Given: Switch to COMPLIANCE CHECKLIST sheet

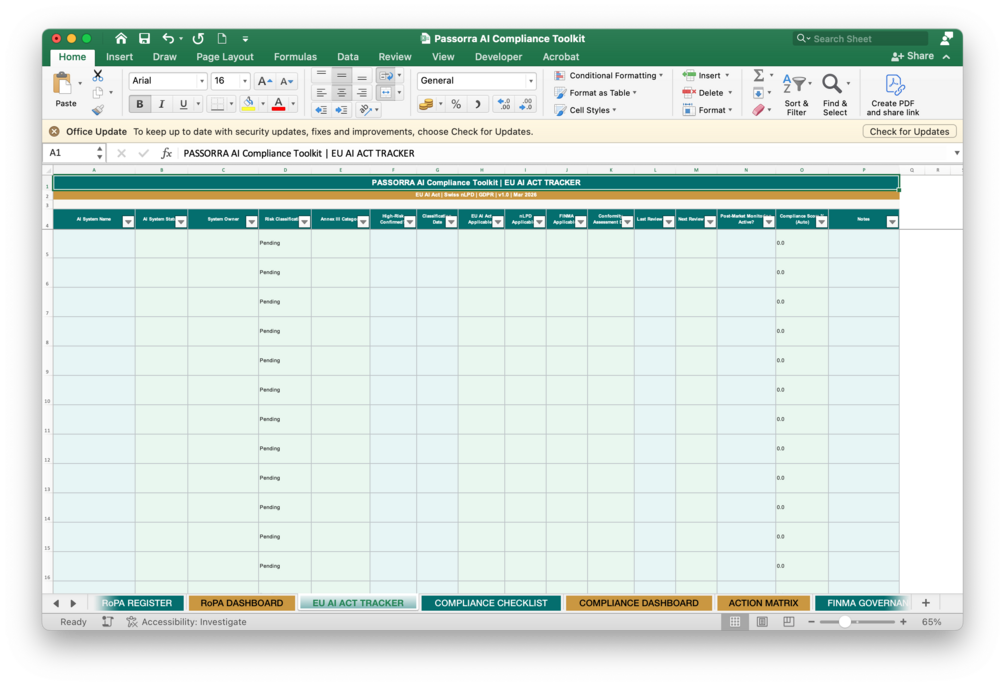Looking at the screenshot, I should (x=491, y=603).
